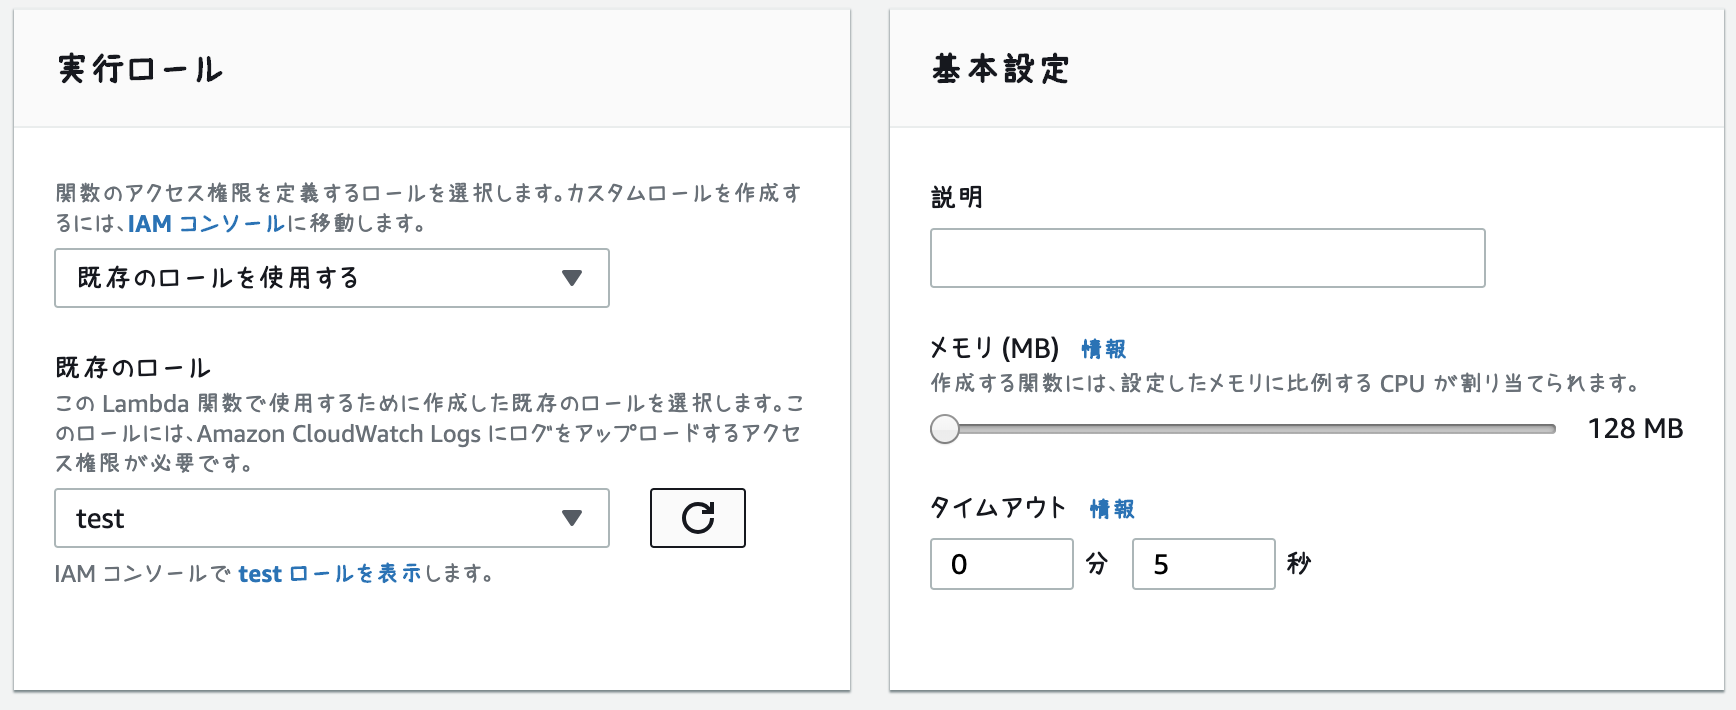Select the timeout seconds field showing 5
1736x710 pixels.
1203,563
